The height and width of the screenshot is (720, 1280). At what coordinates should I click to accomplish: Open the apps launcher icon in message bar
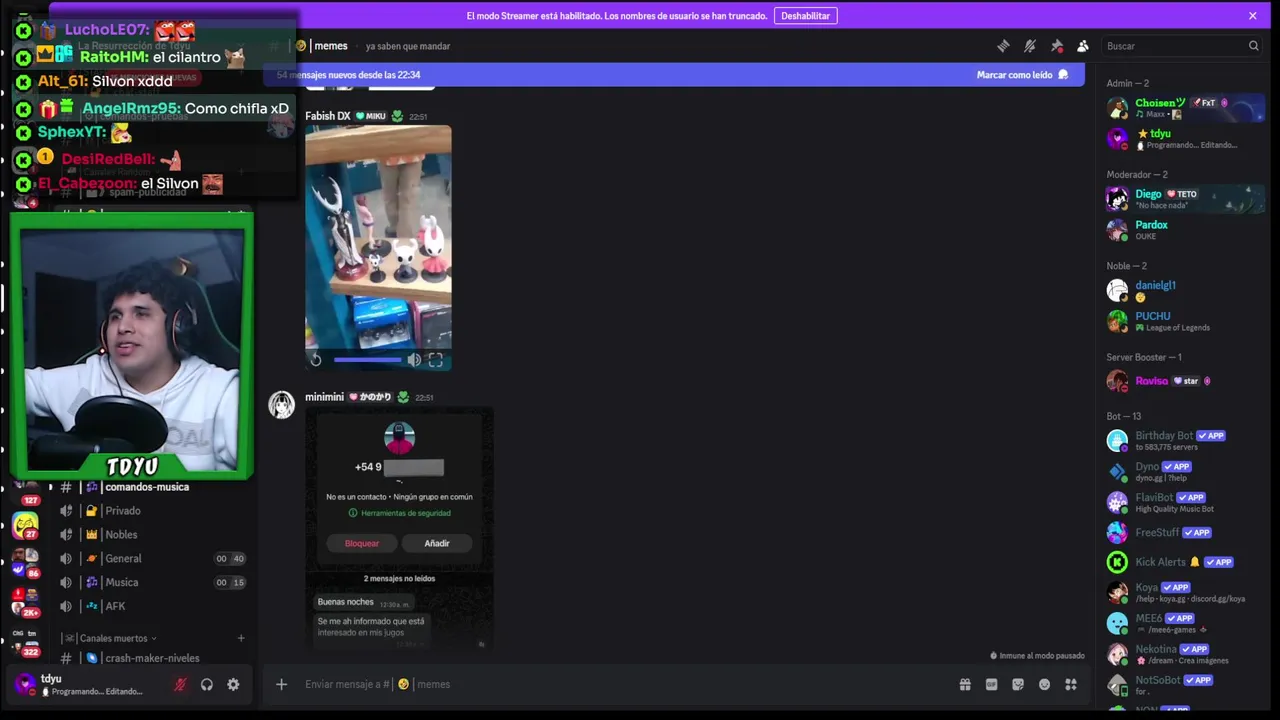coord(1071,684)
